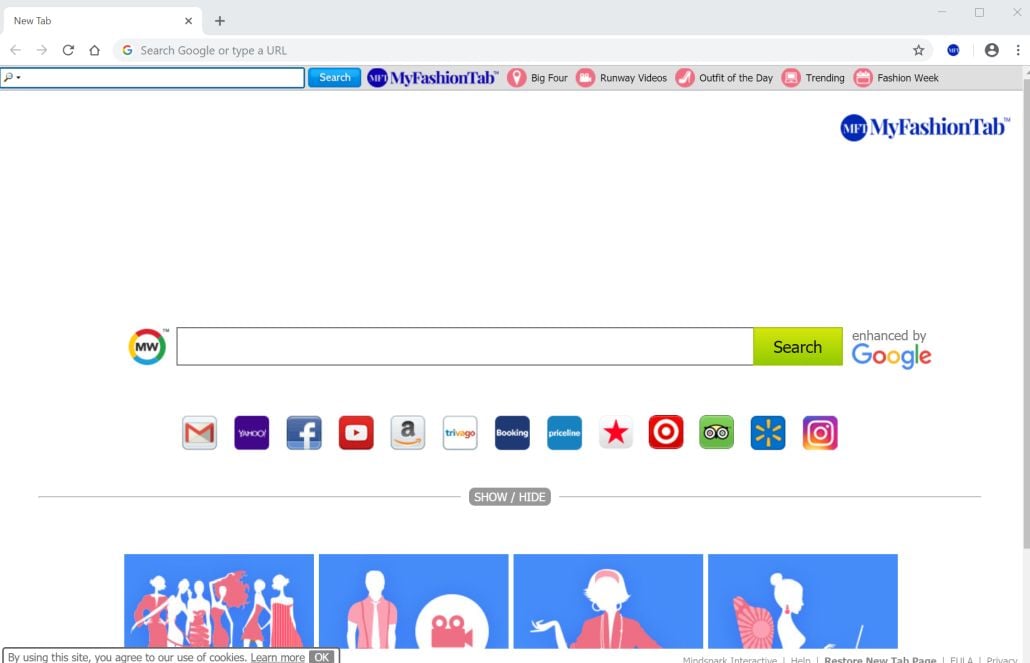Open the Target bullseye icon

(666, 432)
